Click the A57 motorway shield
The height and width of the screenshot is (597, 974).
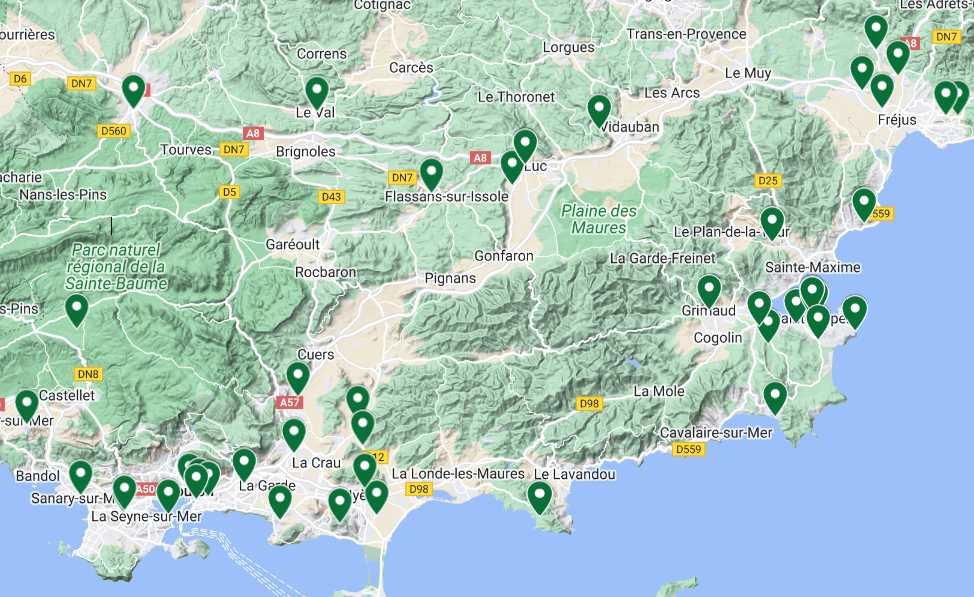(x=289, y=402)
